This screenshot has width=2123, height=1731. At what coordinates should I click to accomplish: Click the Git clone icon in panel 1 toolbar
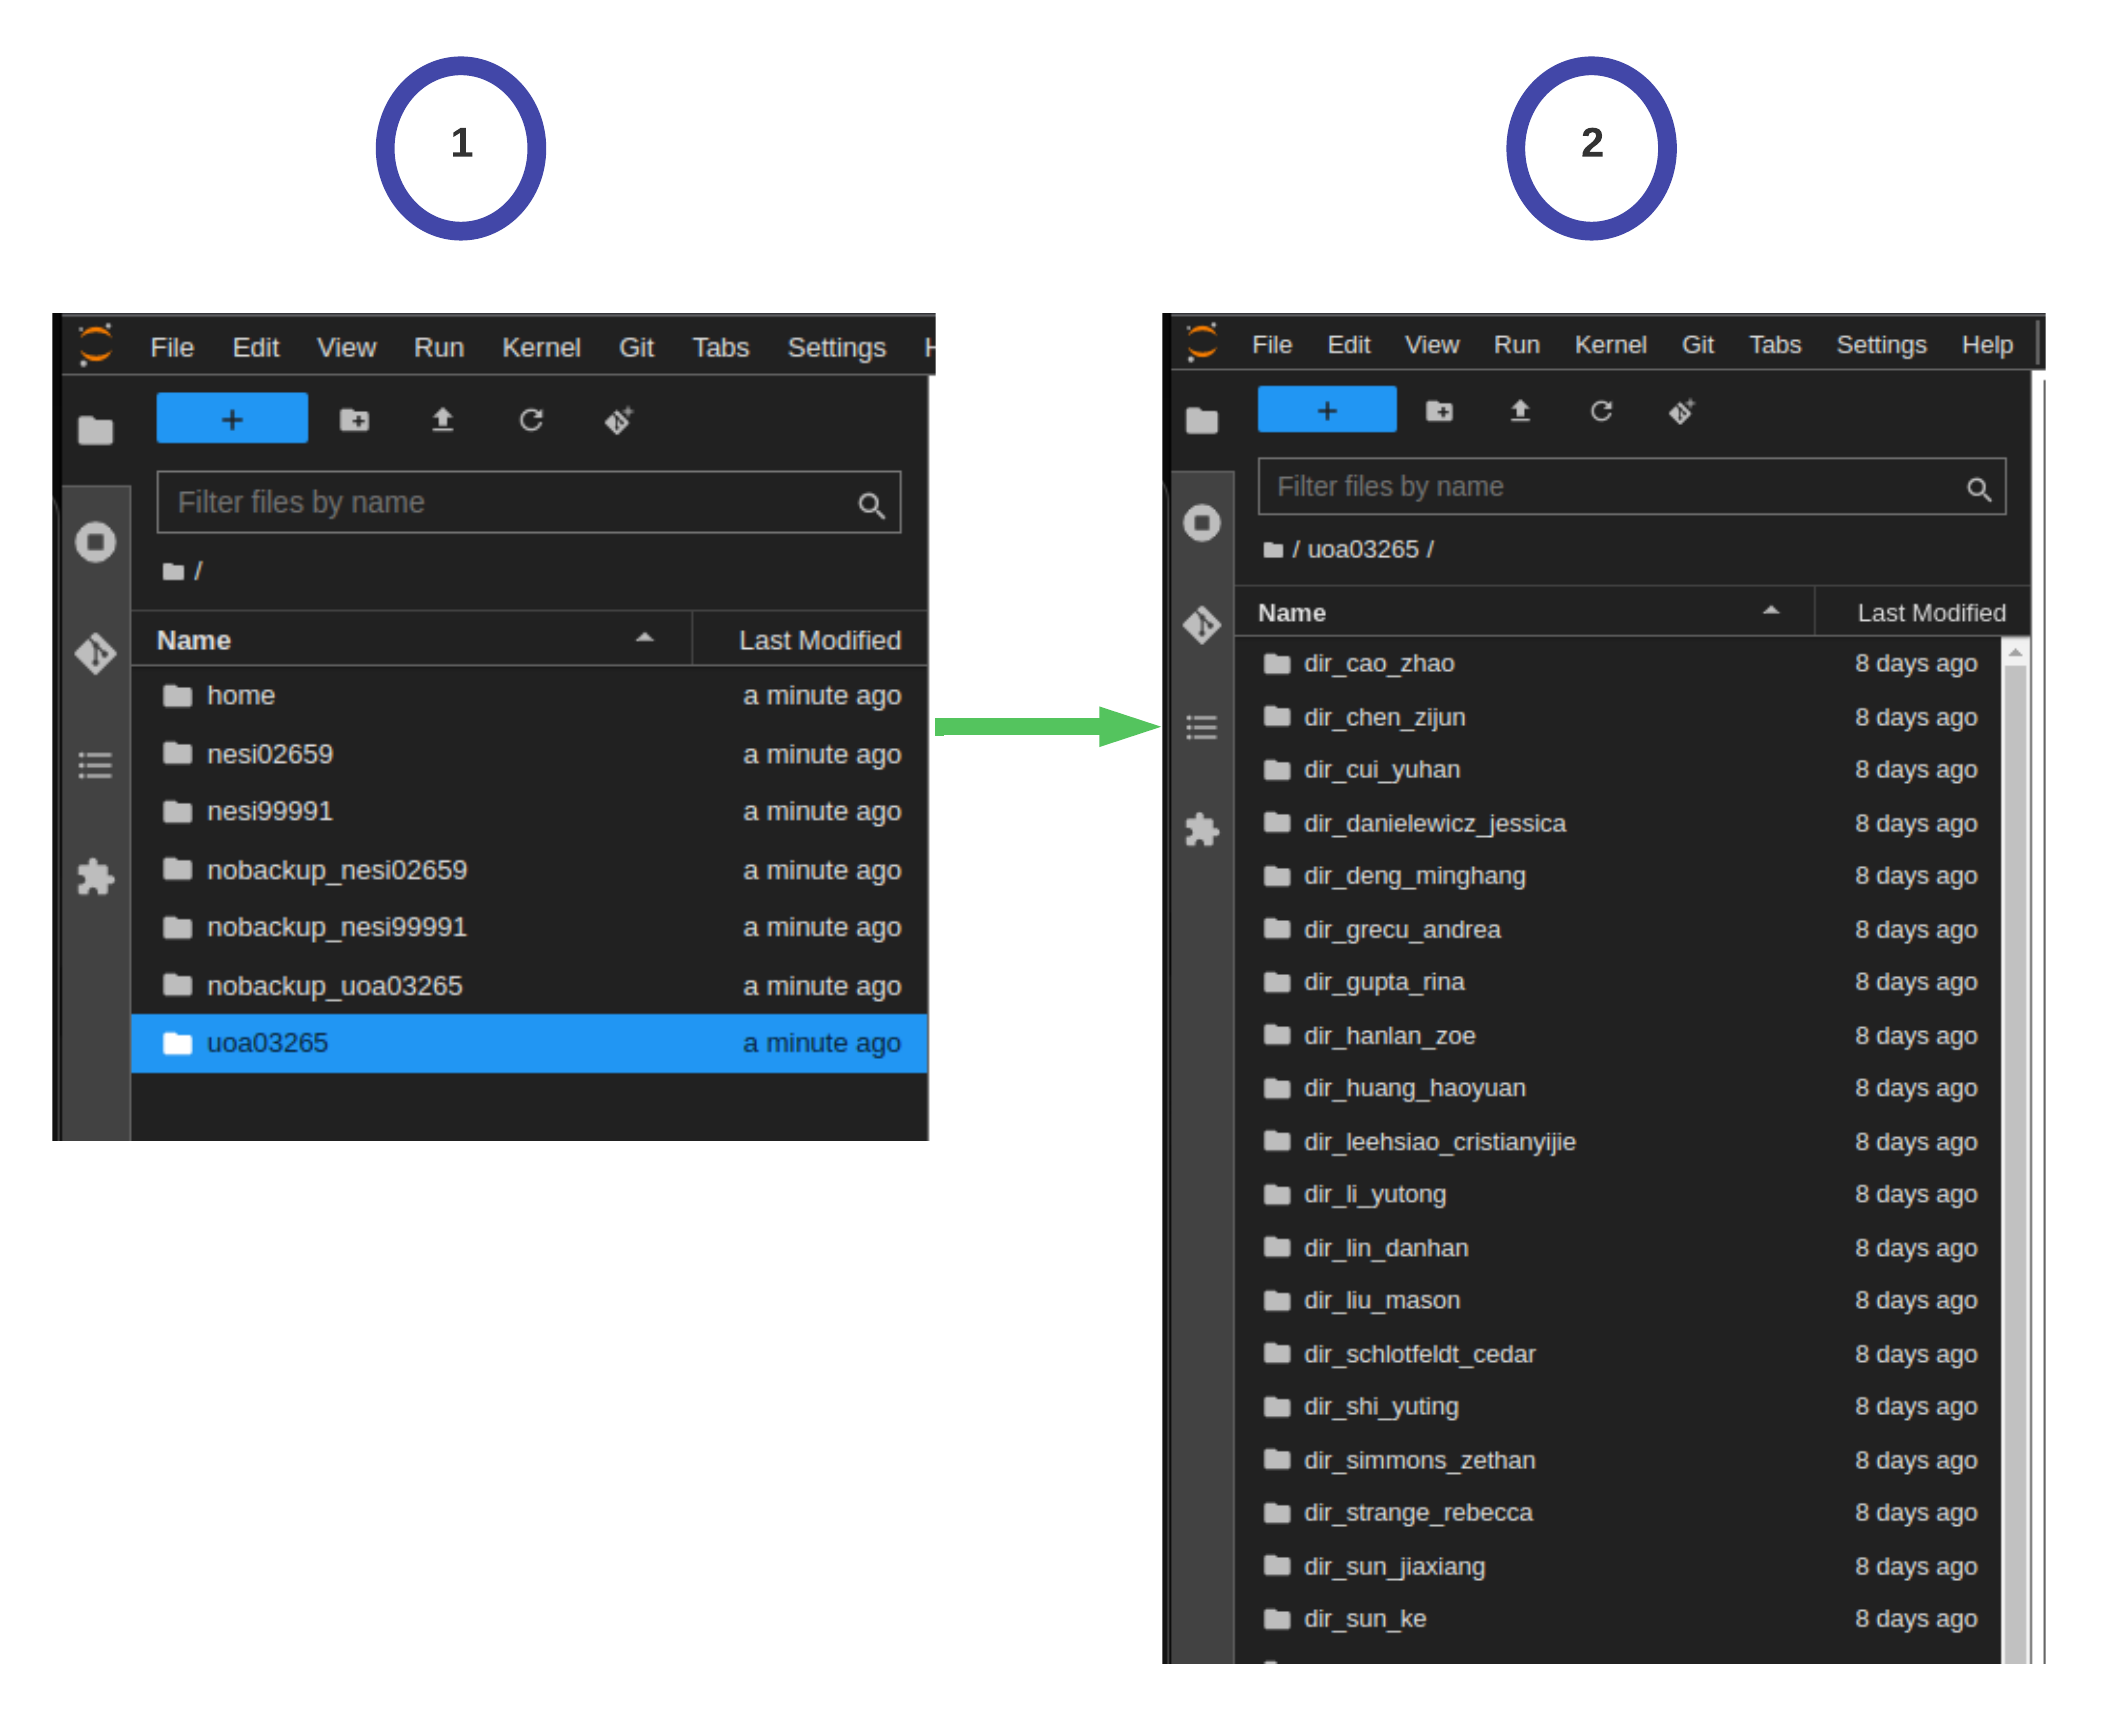point(619,420)
